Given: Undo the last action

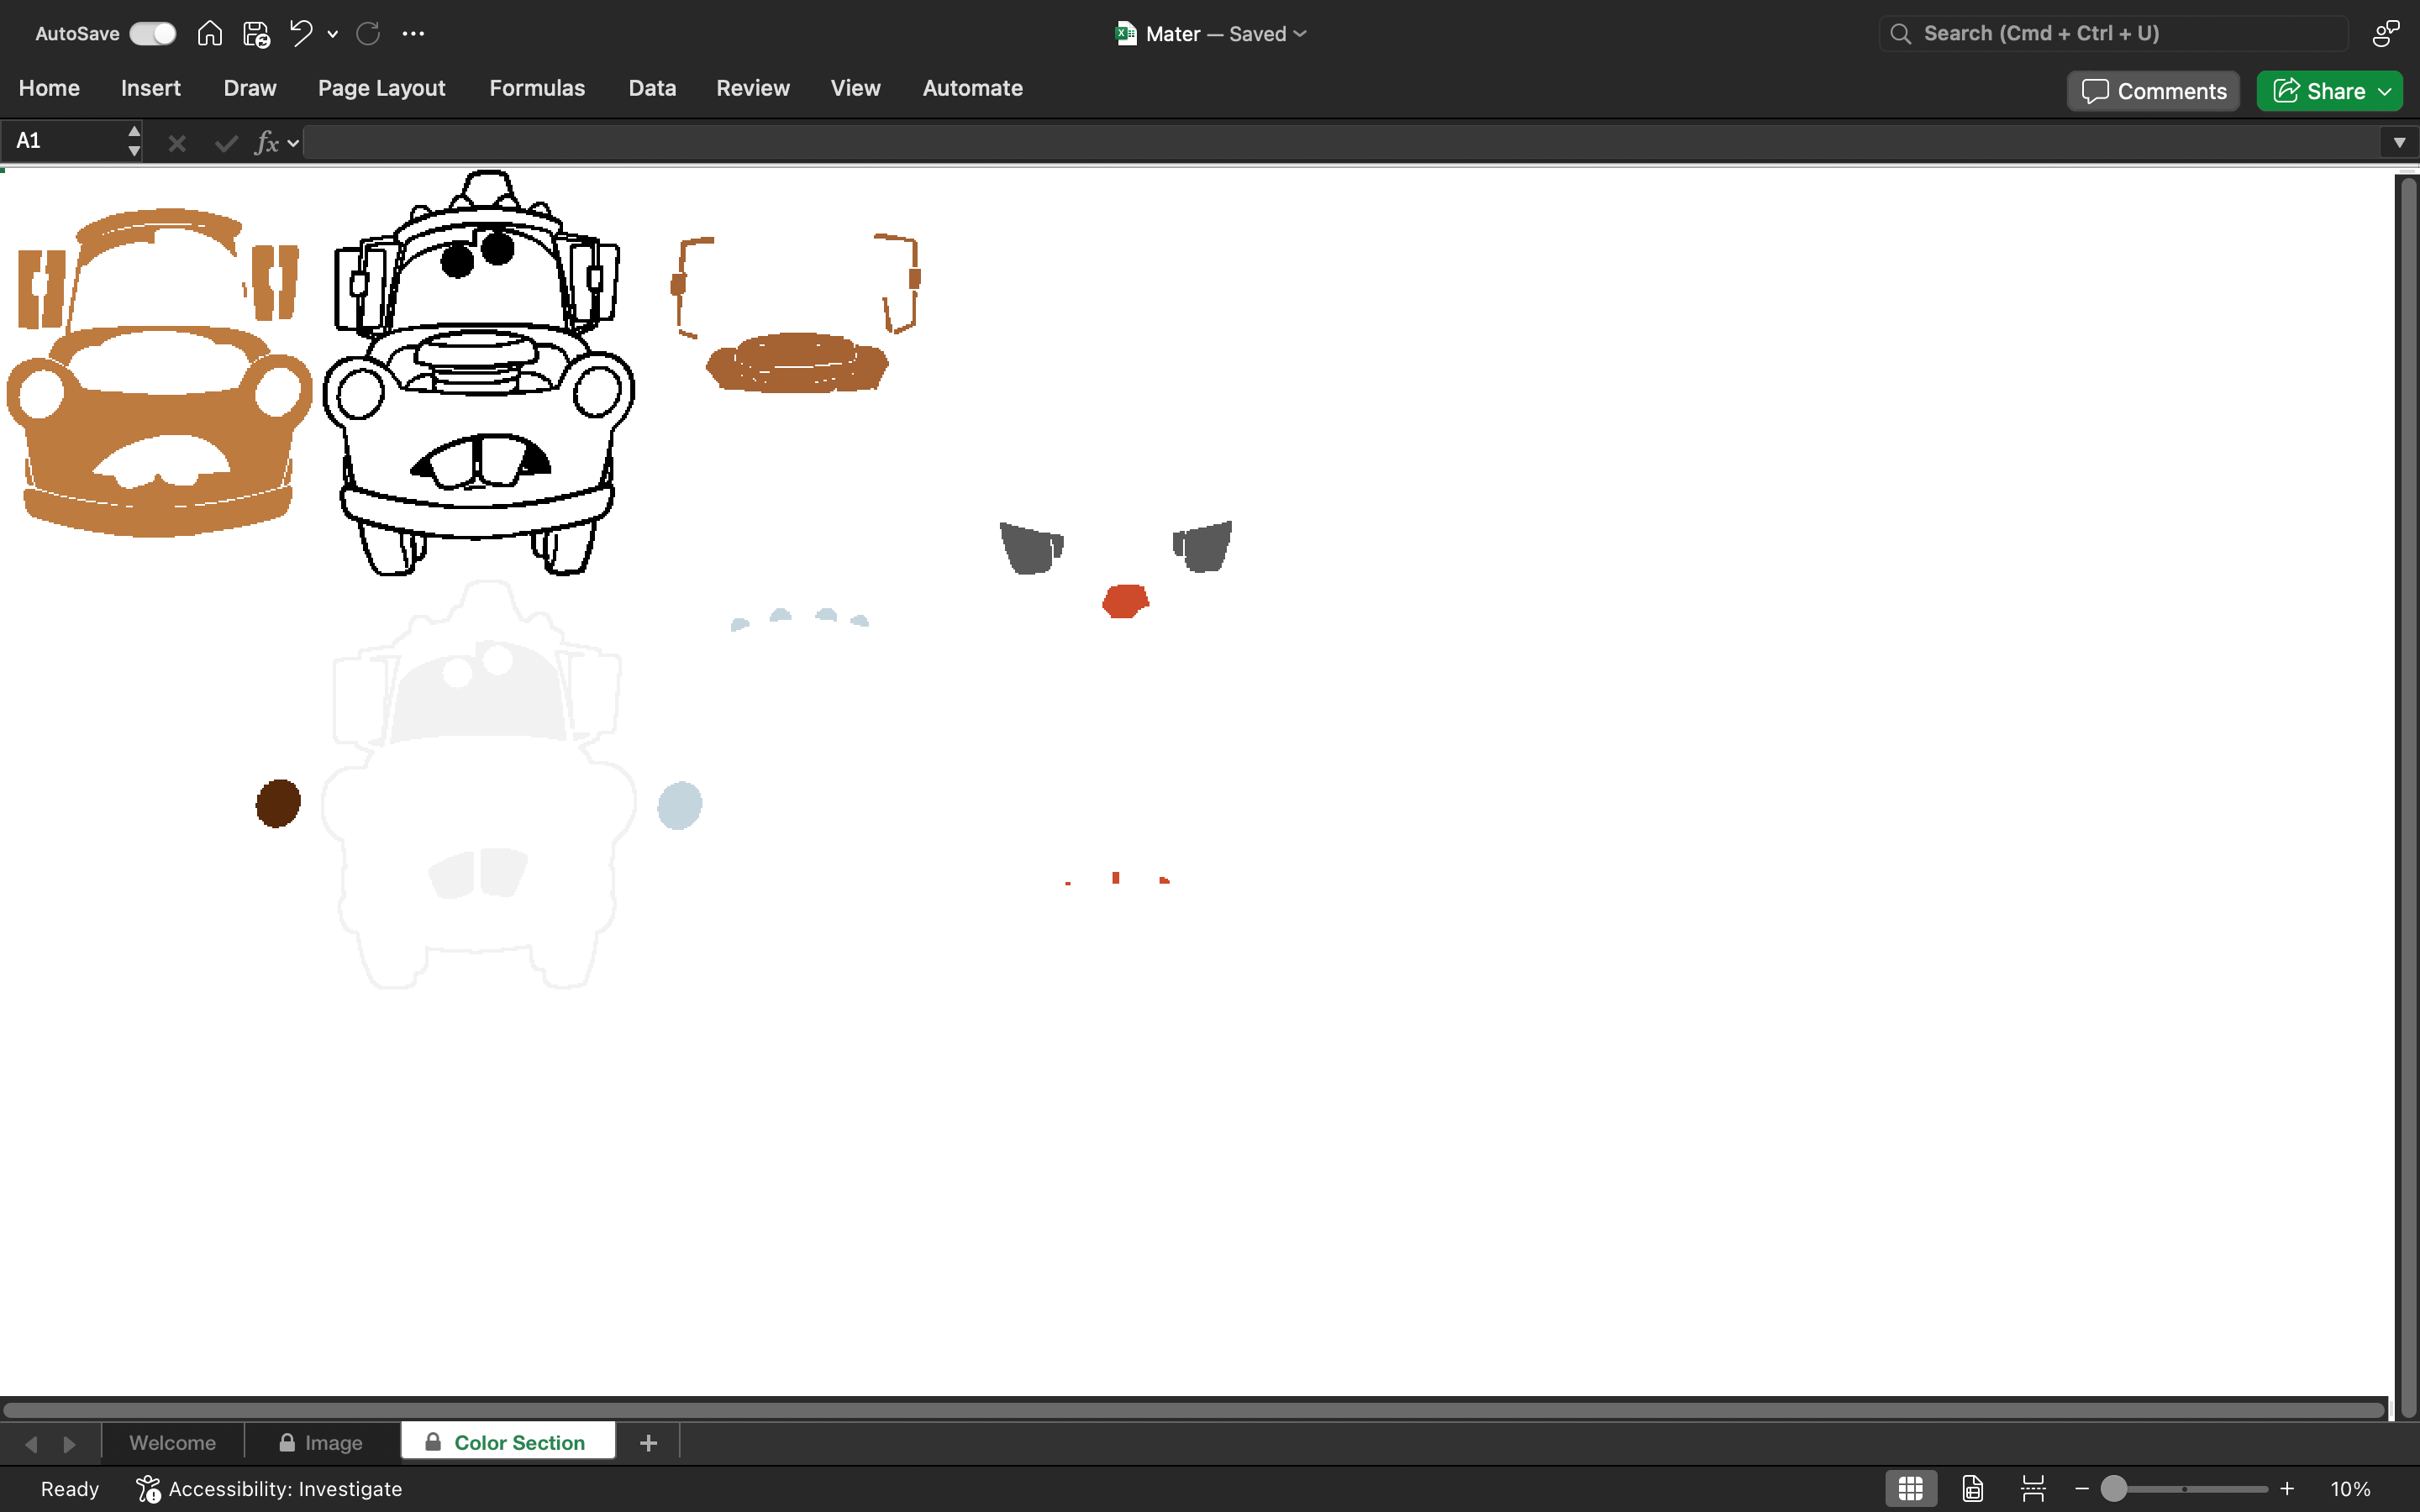Looking at the screenshot, I should tap(301, 33).
